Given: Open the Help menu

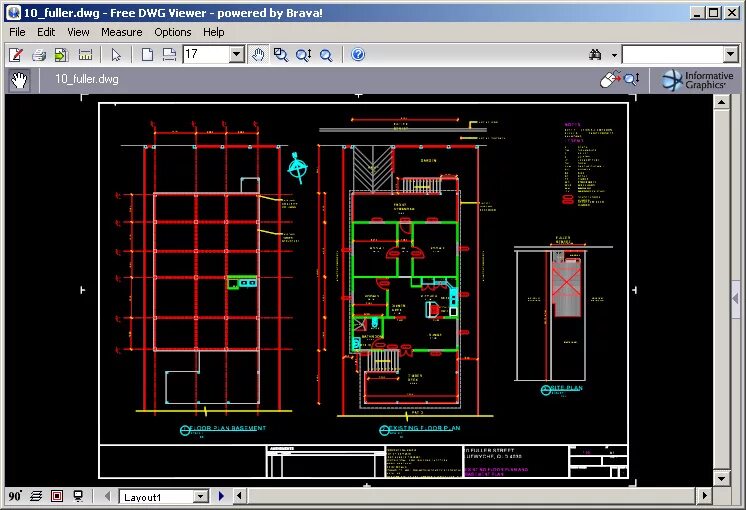Looking at the screenshot, I should [x=214, y=32].
